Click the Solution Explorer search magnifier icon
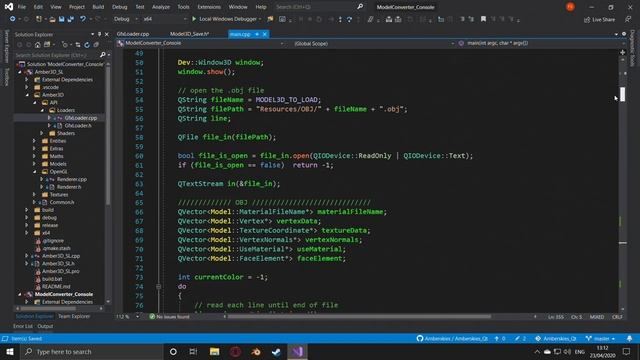The width and height of the screenshot is (640, 360). point(102,54)
